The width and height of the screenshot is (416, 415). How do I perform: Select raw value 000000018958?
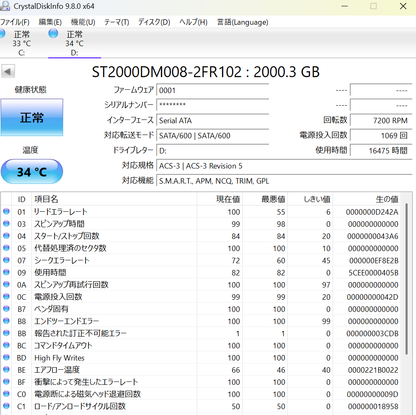[x=373, y=406]
